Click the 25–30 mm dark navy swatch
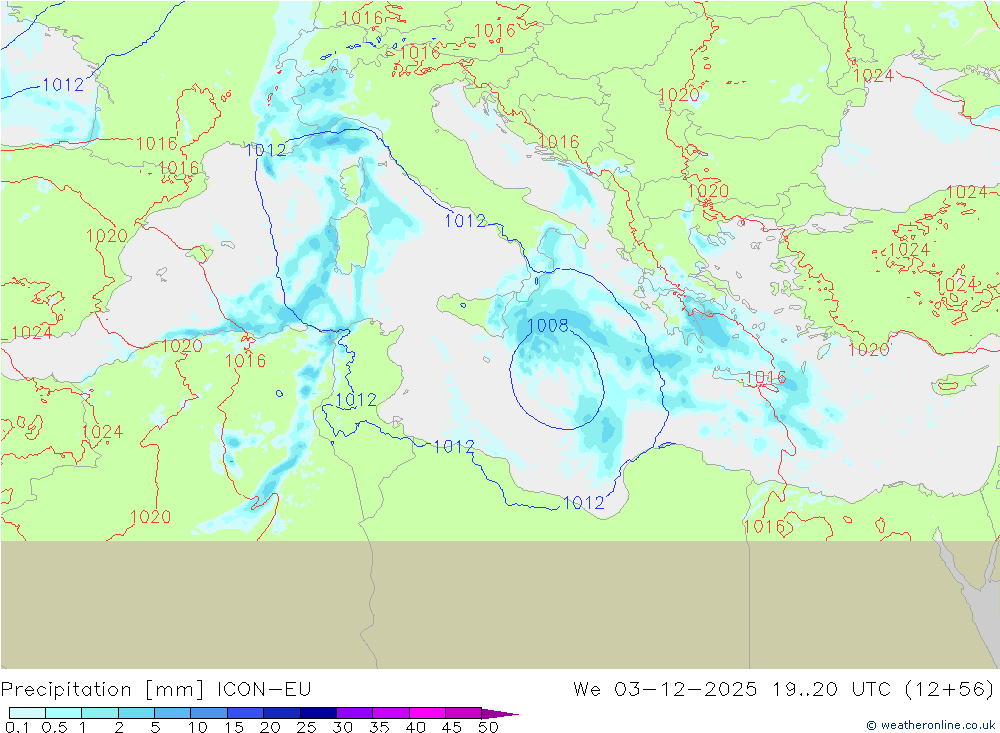The height and width of the screenshot is (733, 1000). pos(318,713)
